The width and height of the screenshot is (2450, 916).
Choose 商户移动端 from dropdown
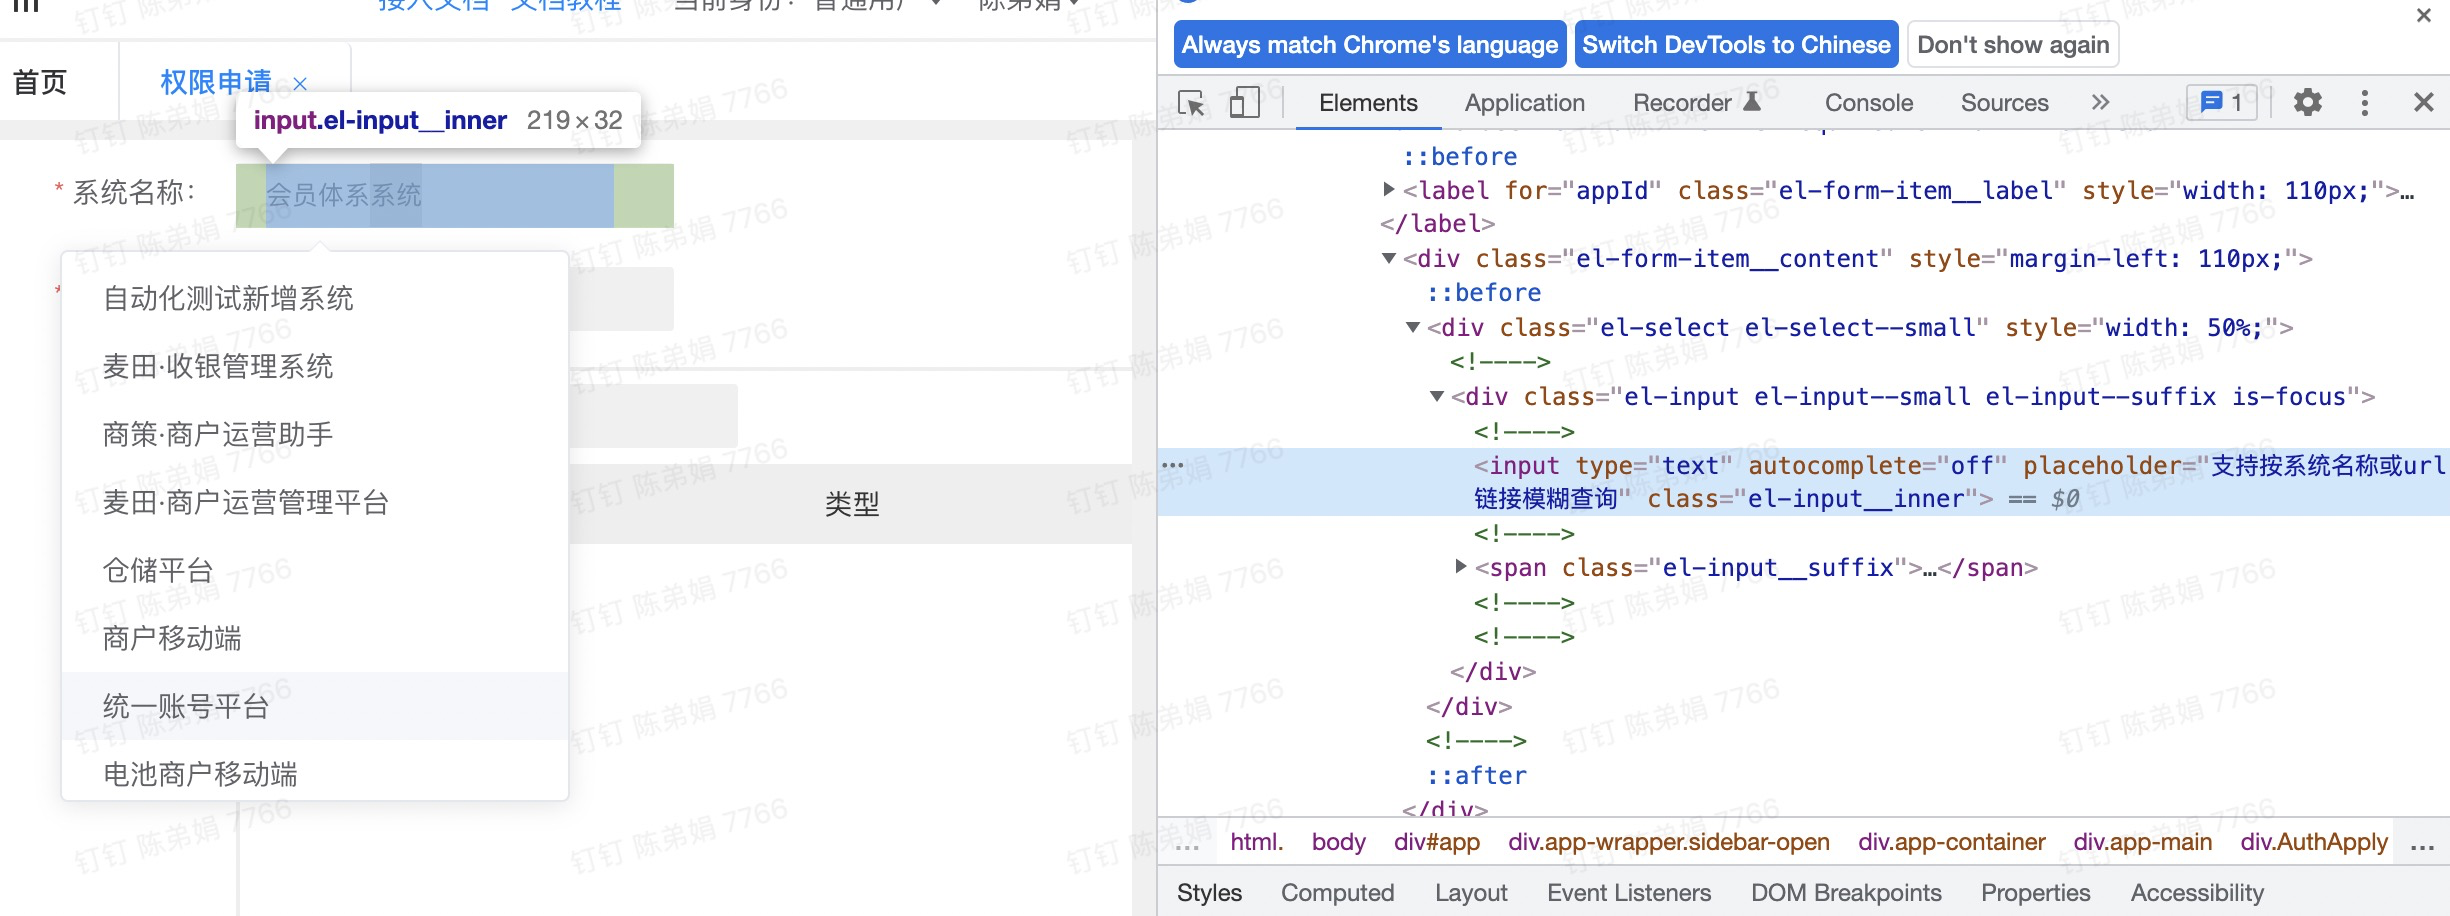click(315, 638)
